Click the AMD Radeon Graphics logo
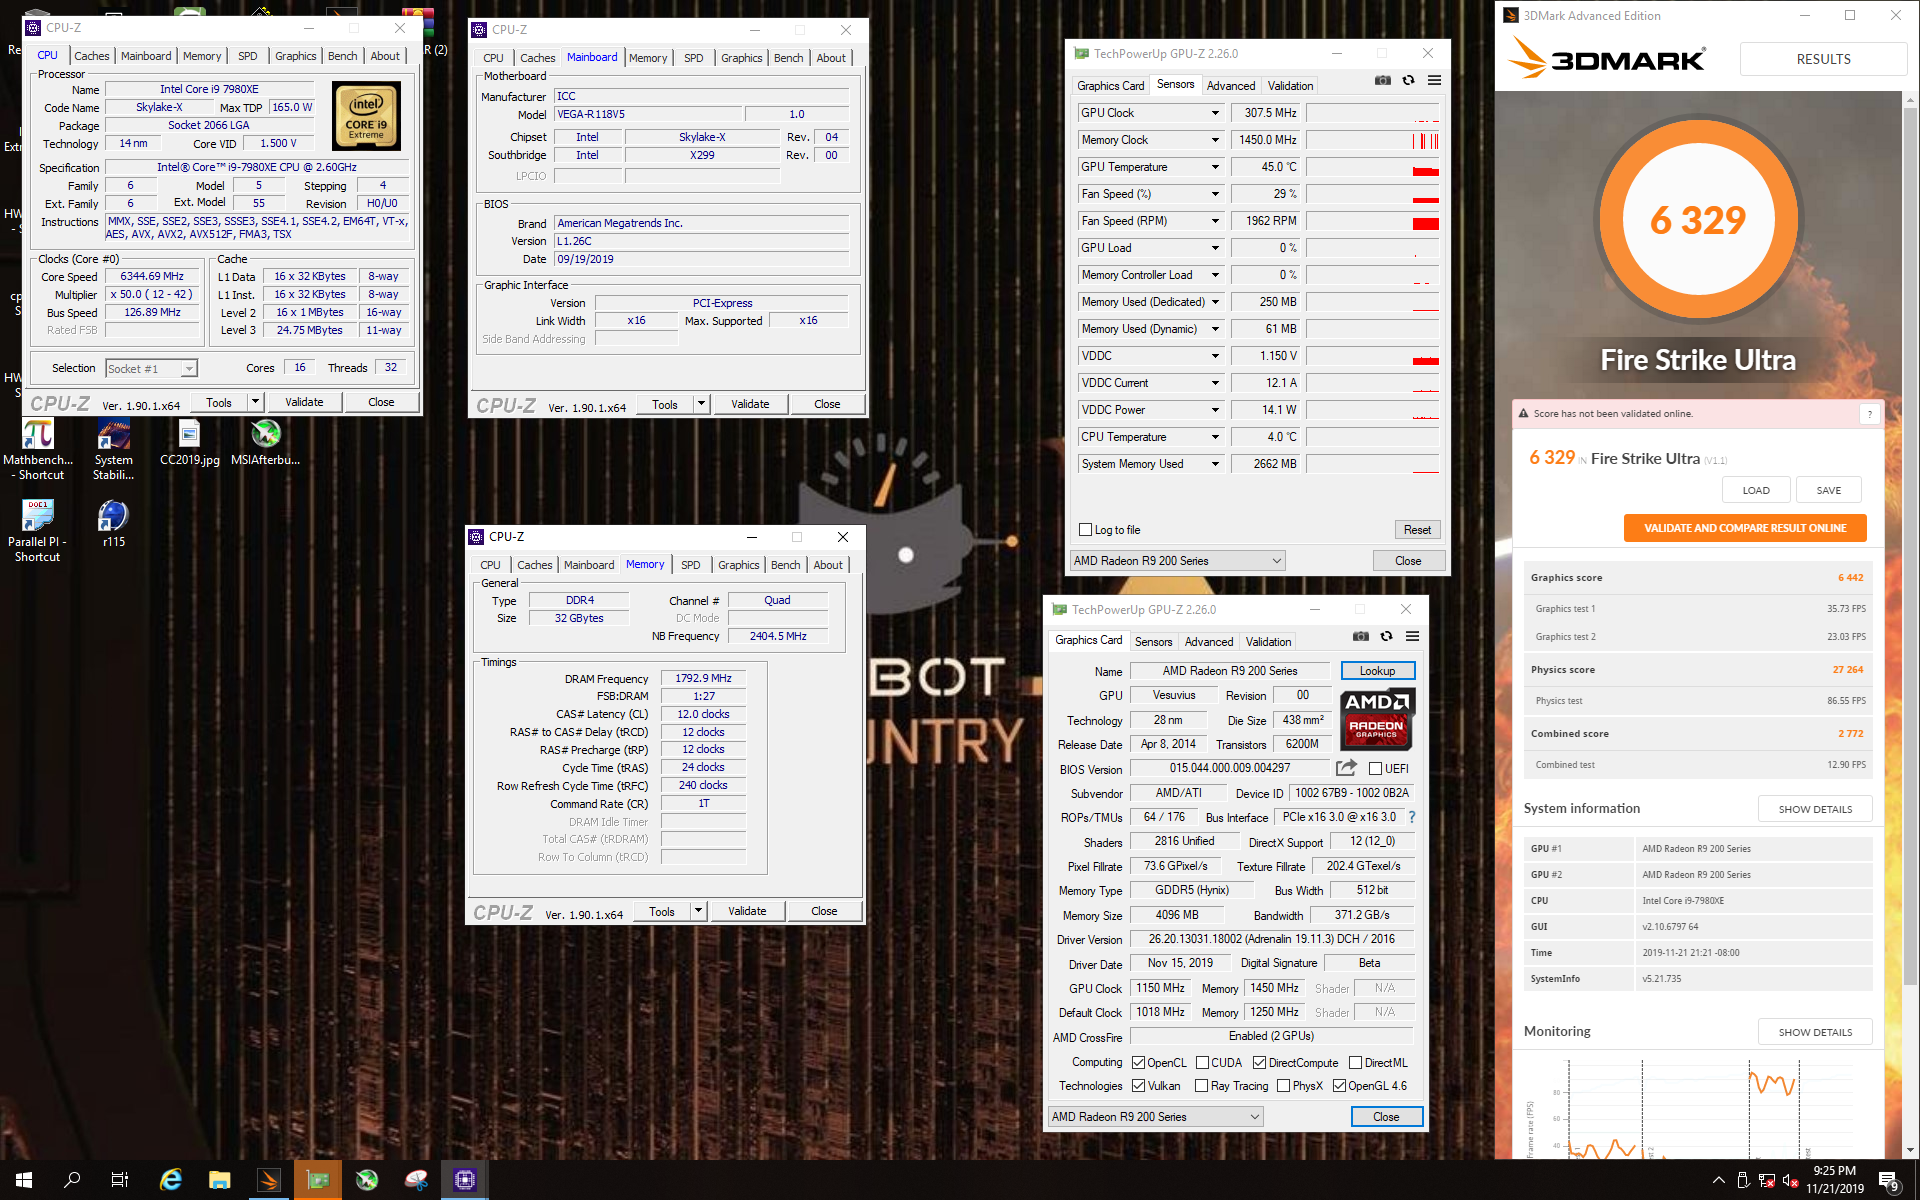The height and width of the screenshot is (1200, 1920). [1376, 719]
